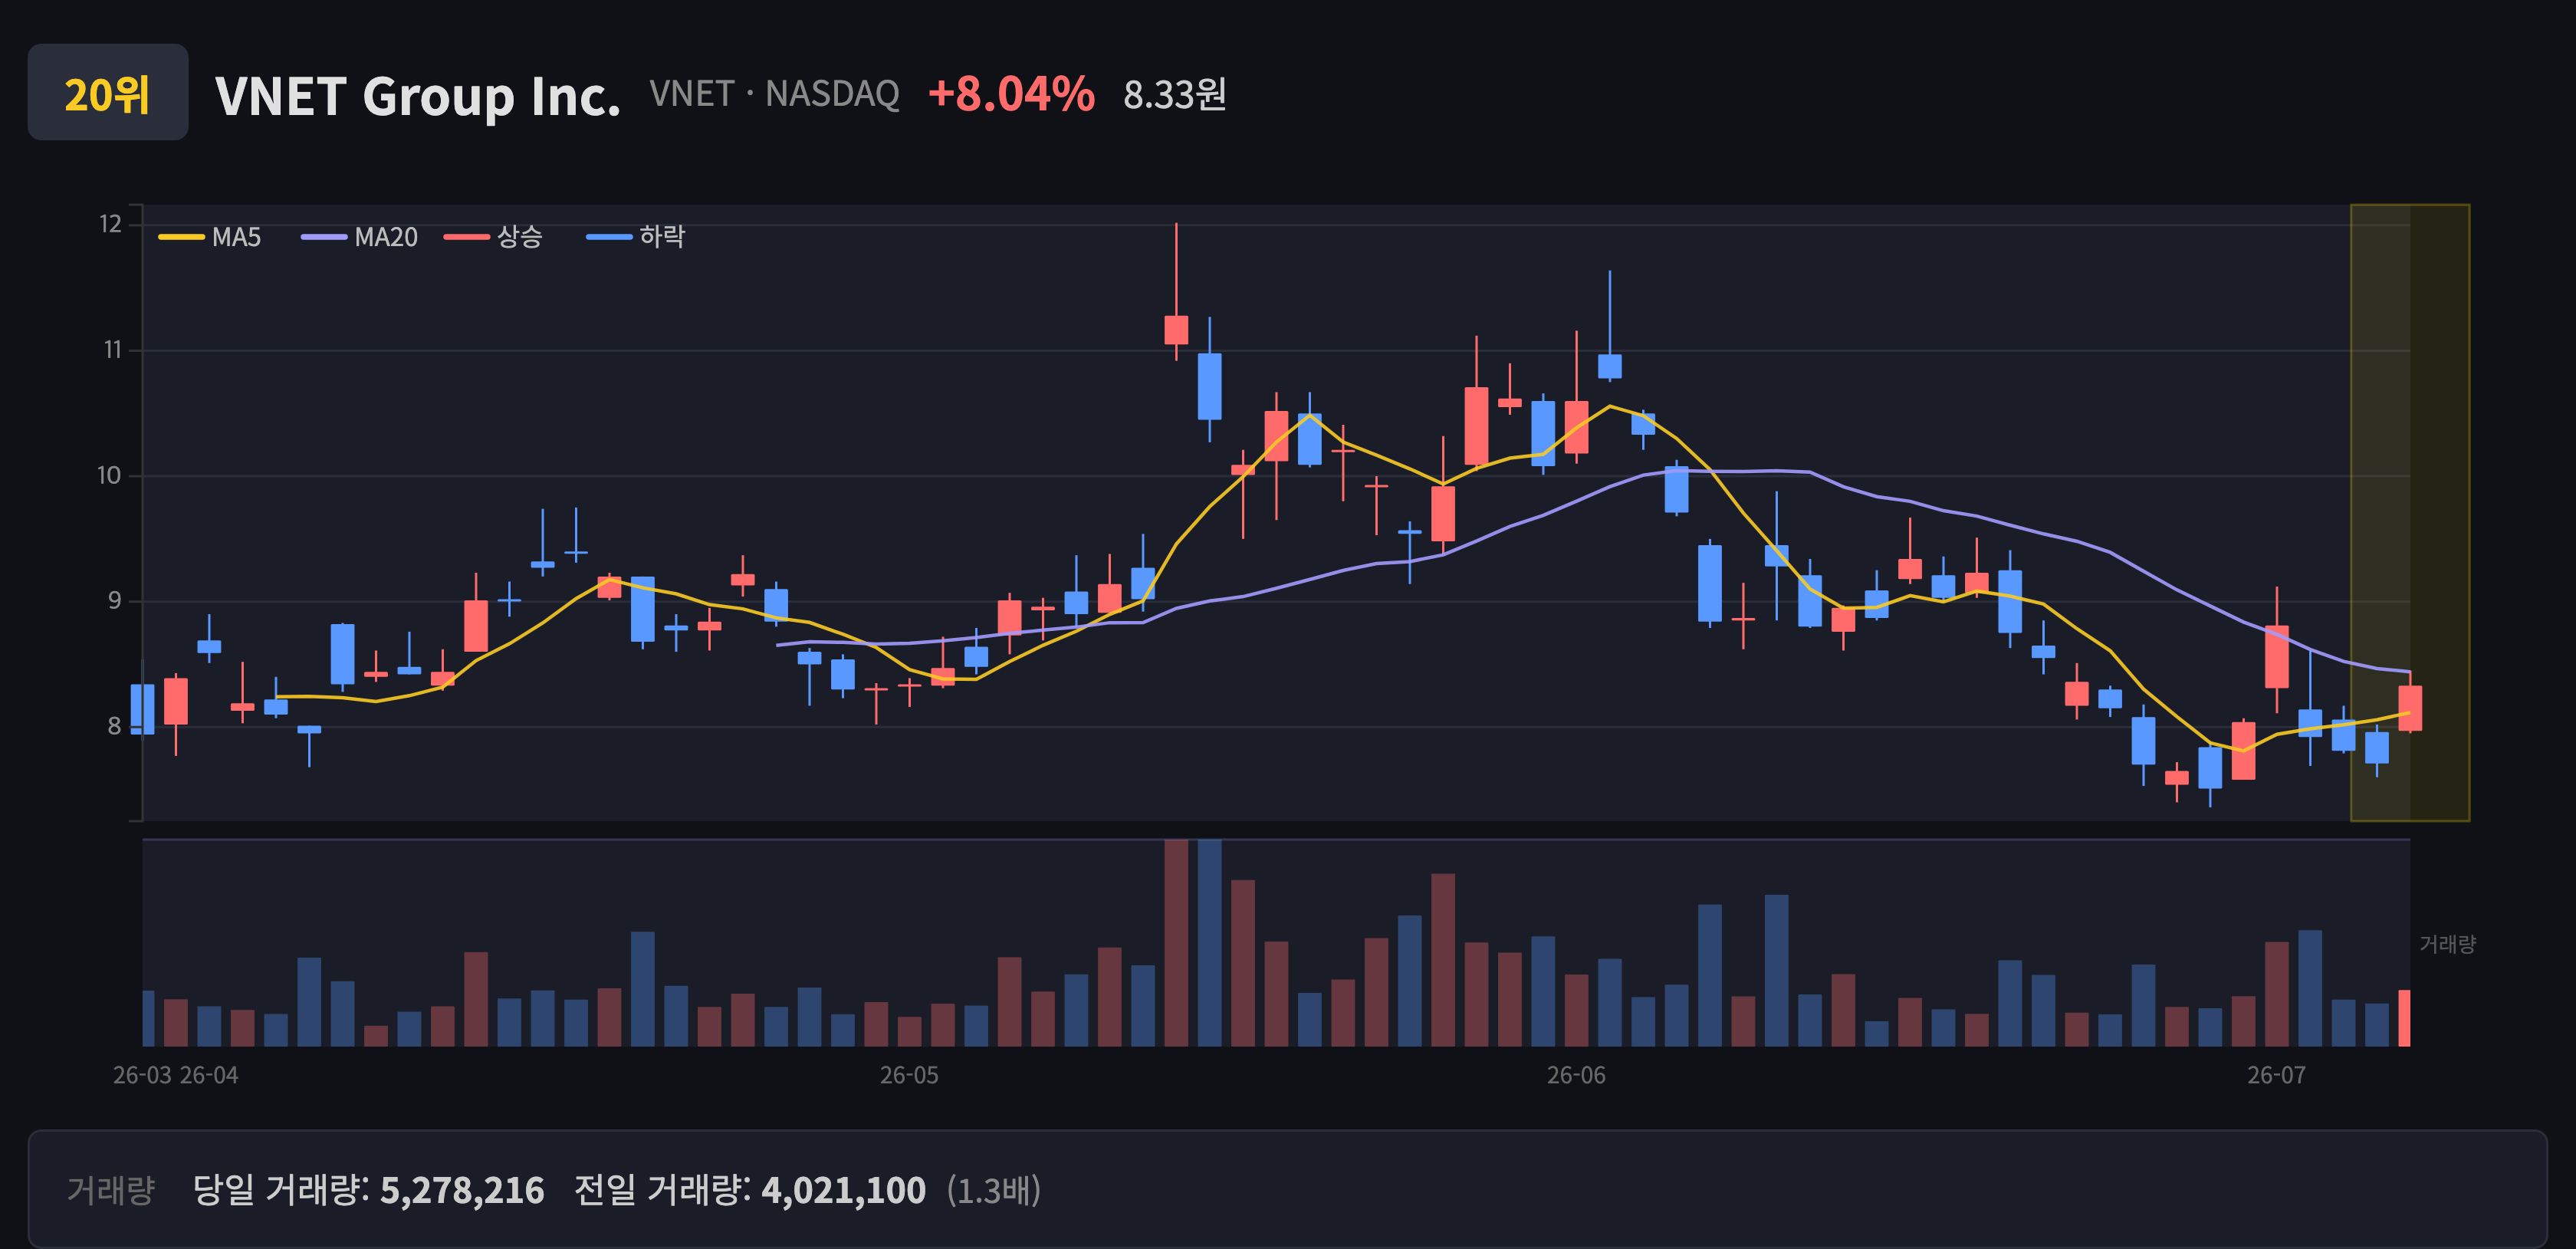
Task: Click the 20위 rank badge
Action: coord(107,93)
